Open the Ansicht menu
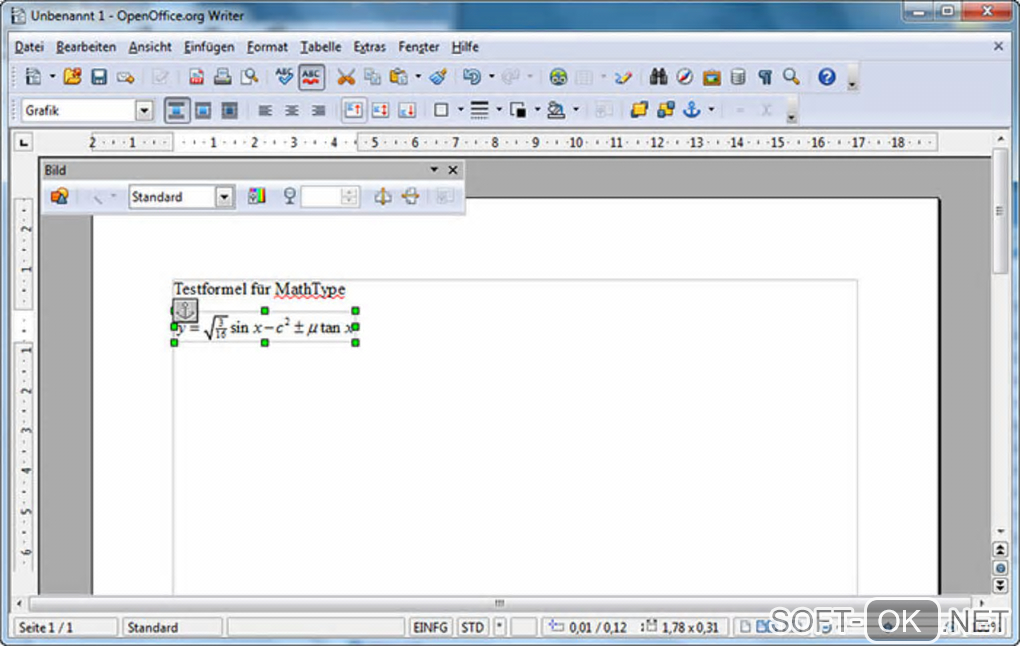The width and height of the screenshot is (1020, 646). [150, 47]
